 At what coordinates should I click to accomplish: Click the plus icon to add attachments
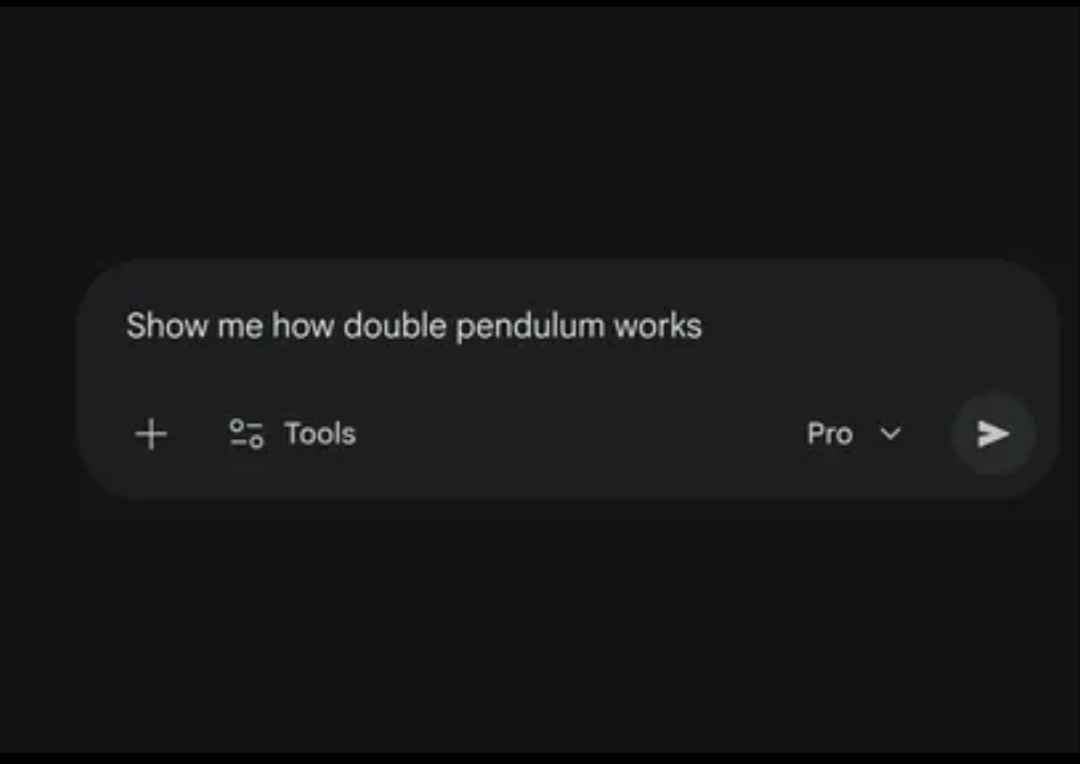(151, 434)
